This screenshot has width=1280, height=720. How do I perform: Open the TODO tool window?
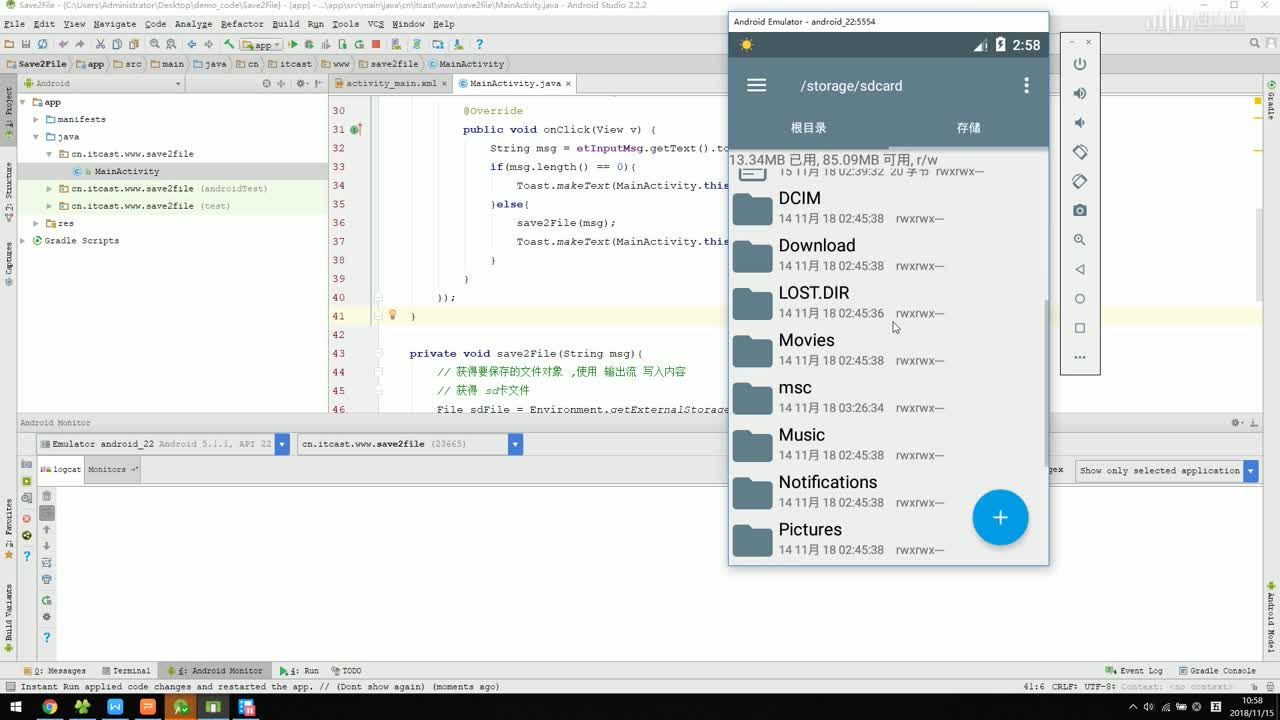coord(346,671)
